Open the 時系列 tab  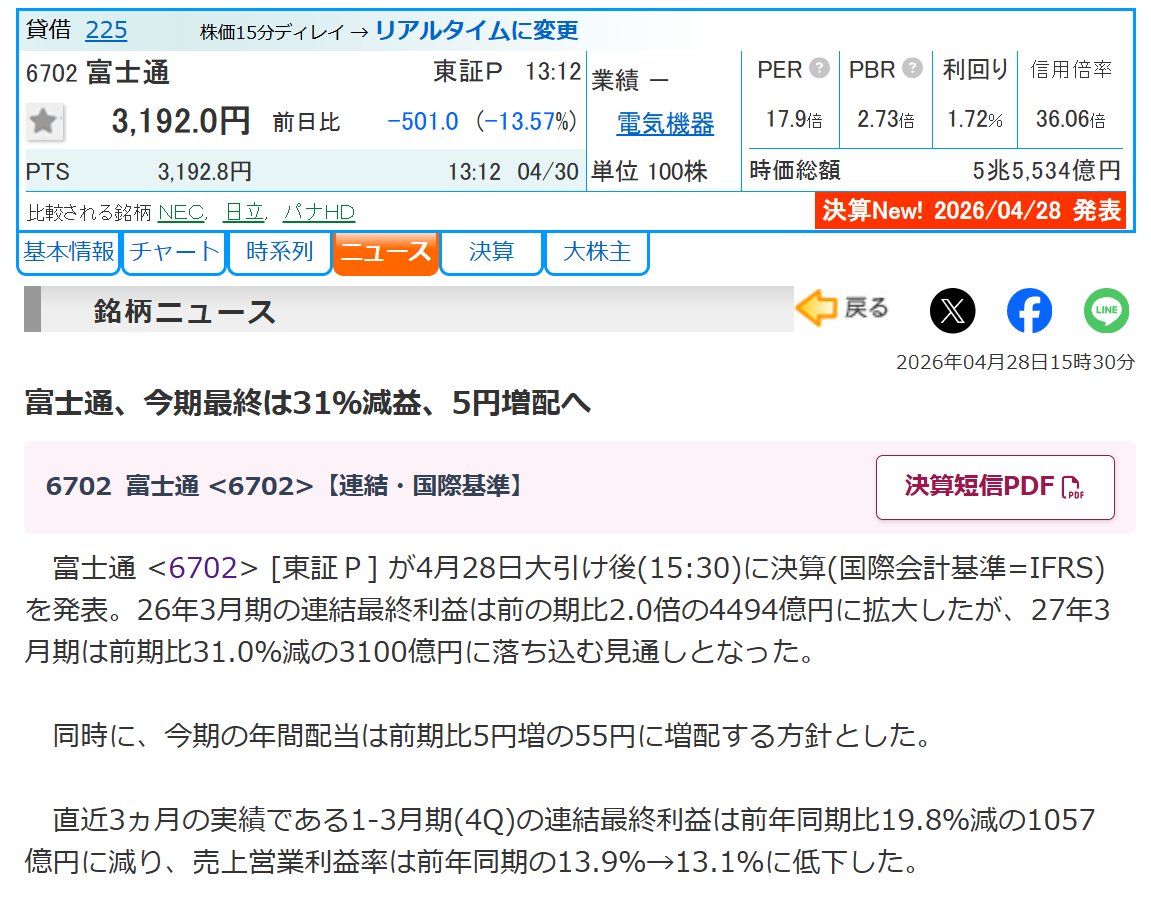click(x=280, y=253)
